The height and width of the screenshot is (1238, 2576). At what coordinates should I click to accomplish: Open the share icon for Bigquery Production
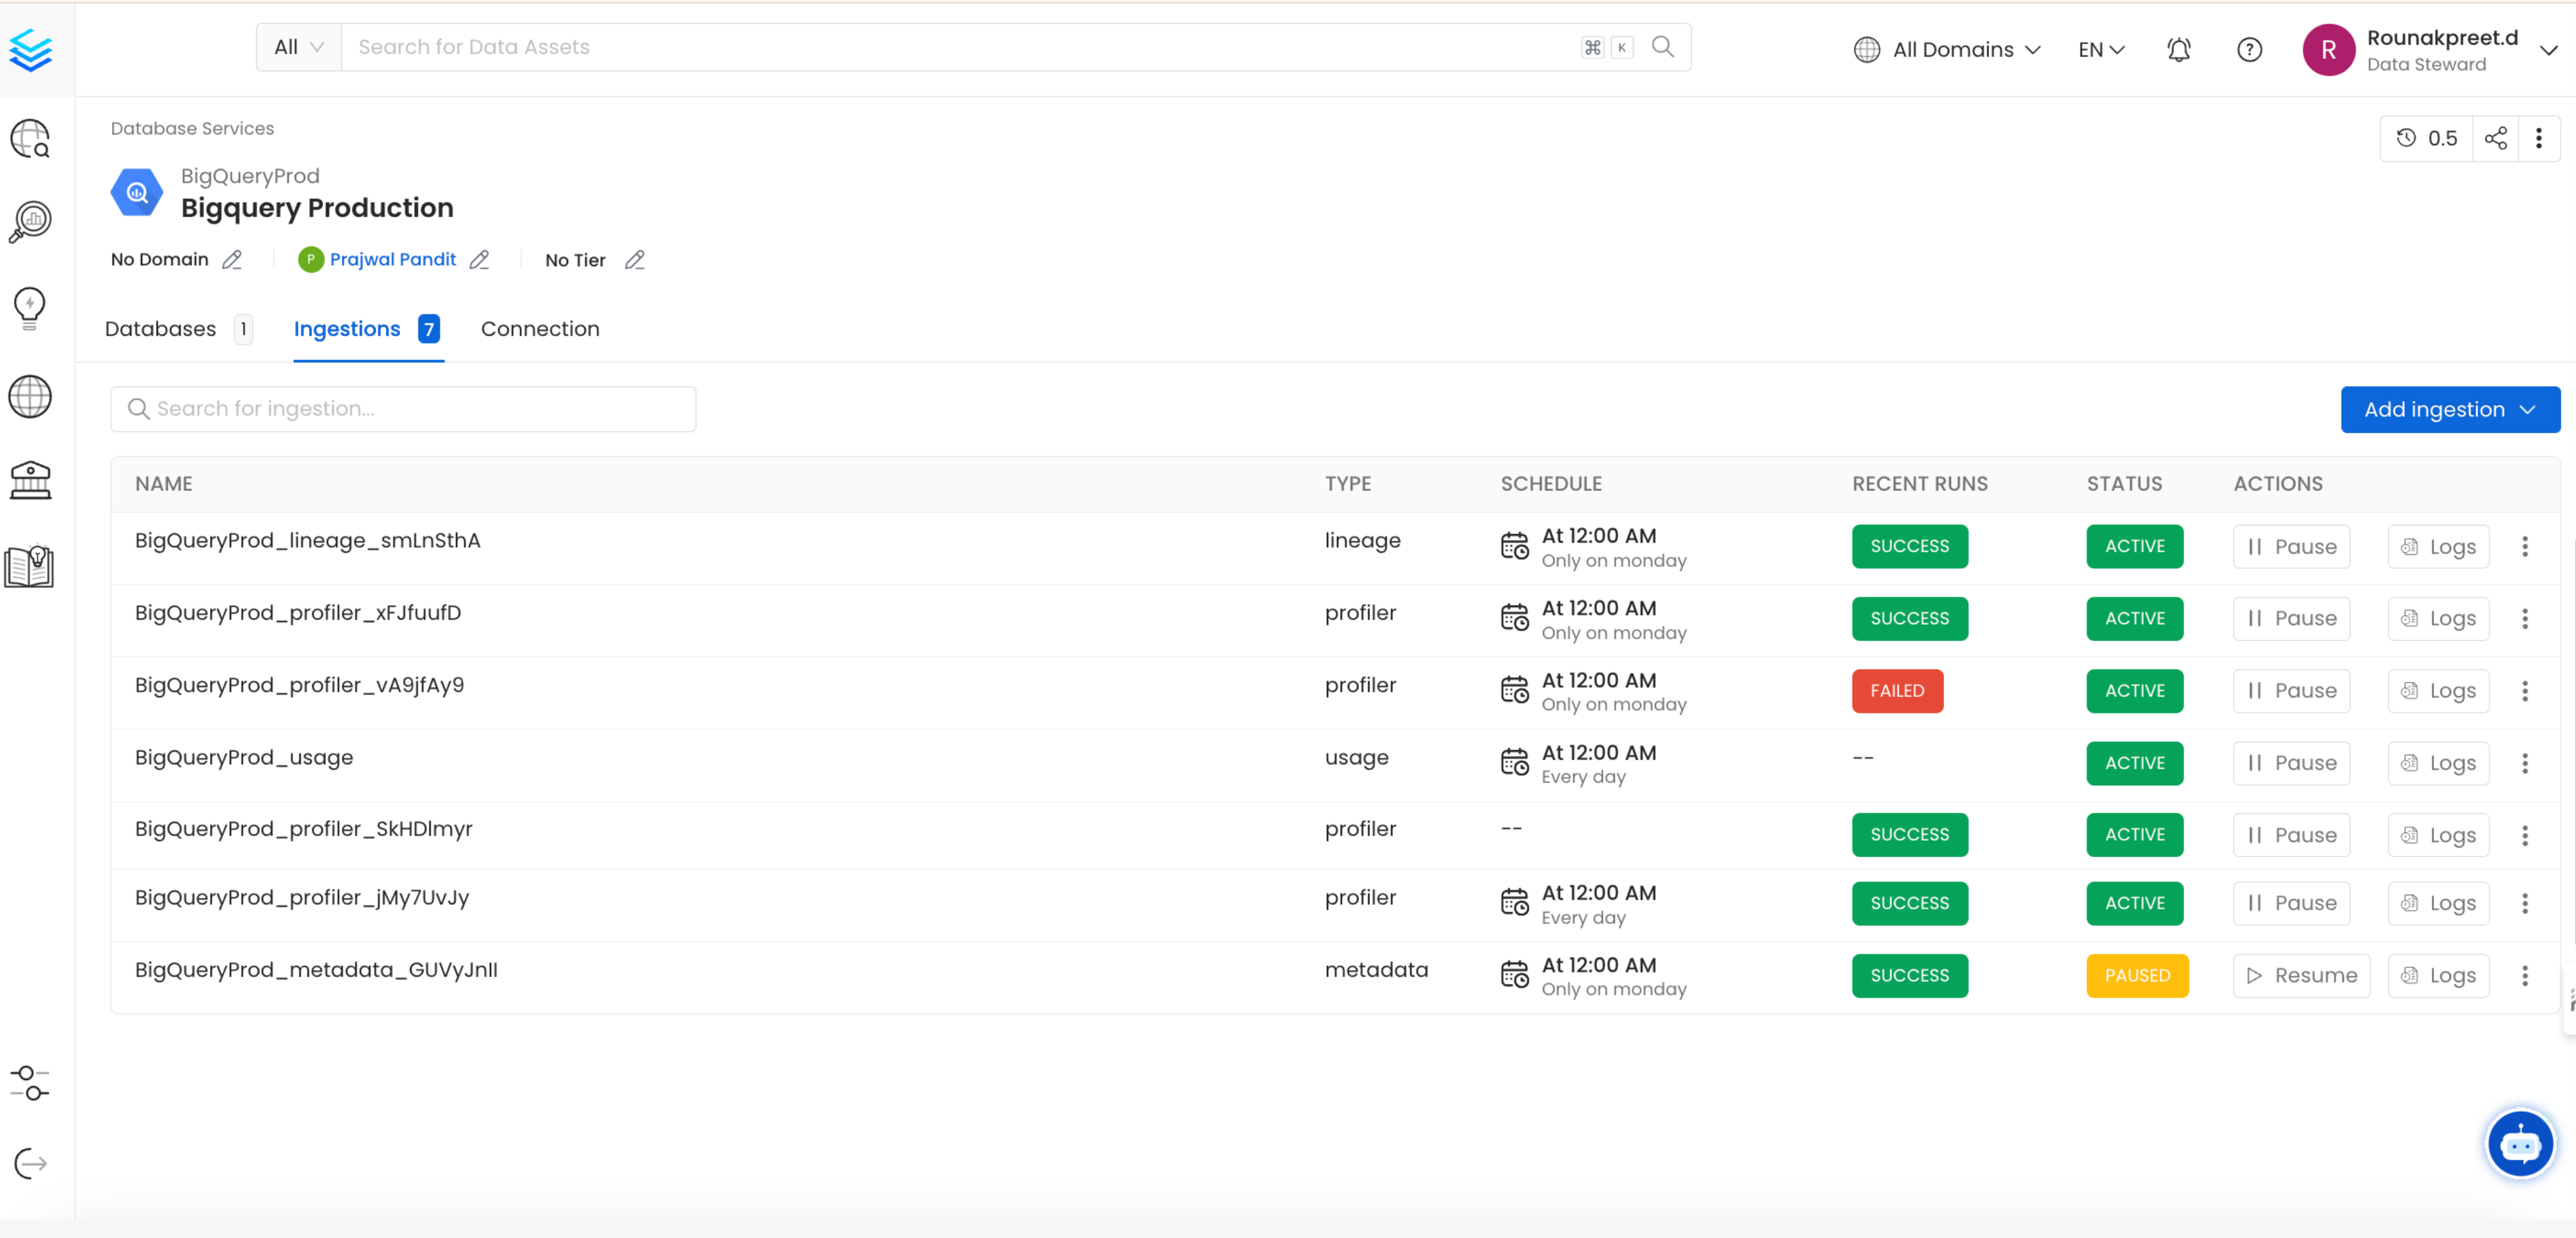(x=2496, y=138)
